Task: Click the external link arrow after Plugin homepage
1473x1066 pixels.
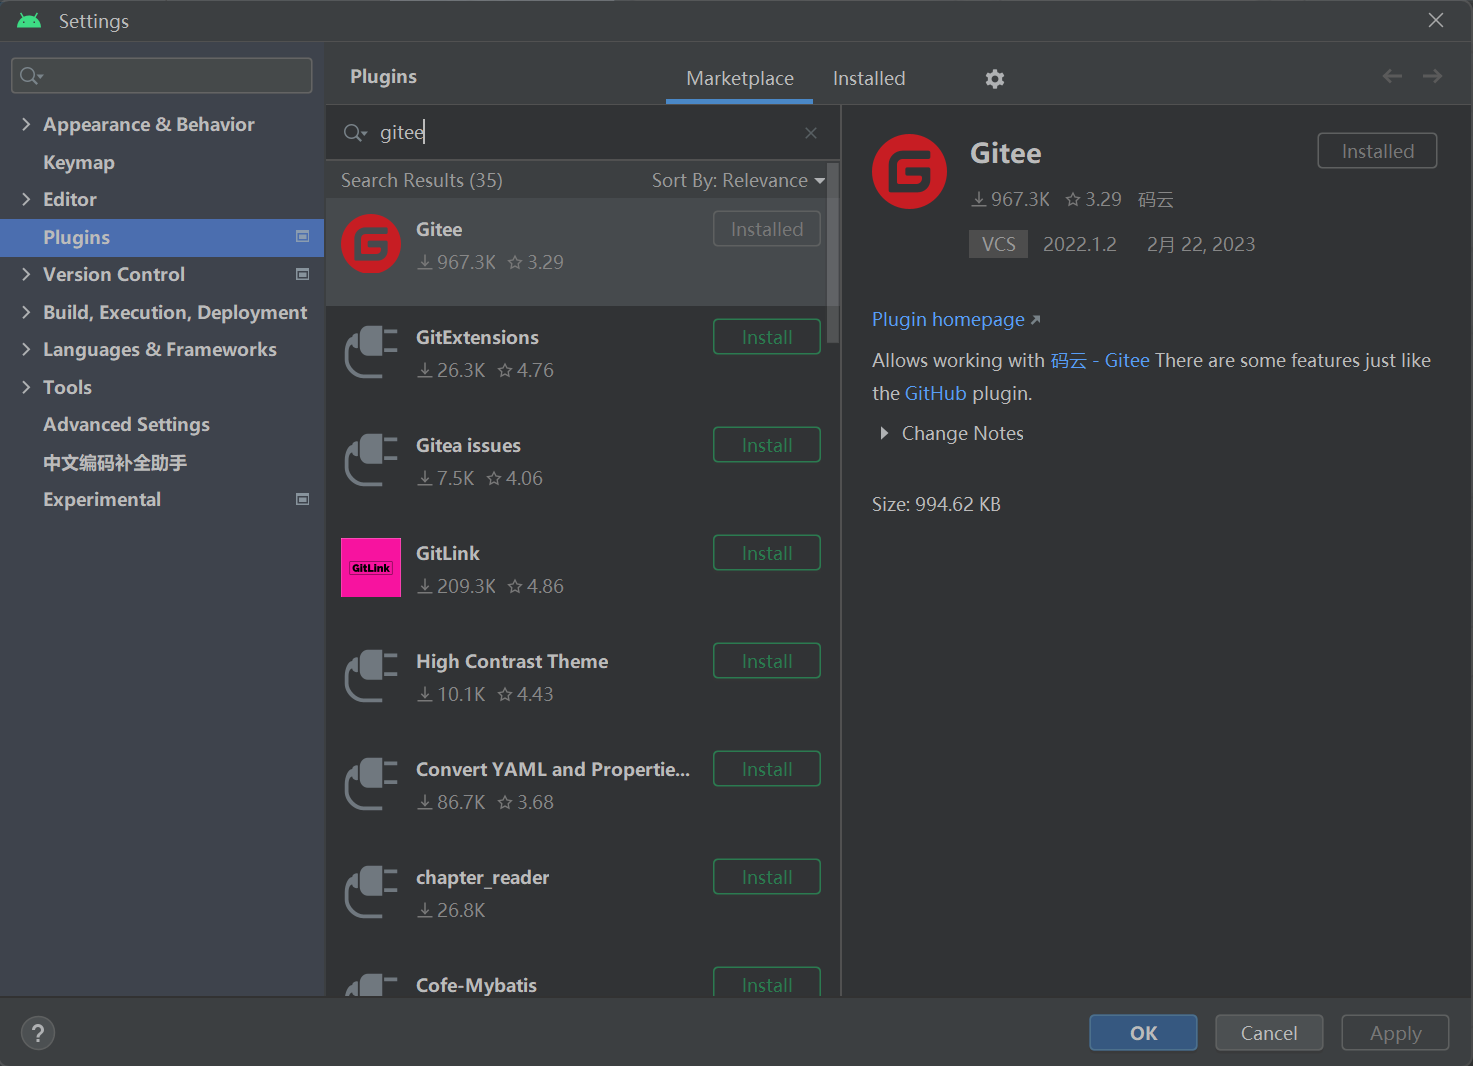Action: [1035, 320]
